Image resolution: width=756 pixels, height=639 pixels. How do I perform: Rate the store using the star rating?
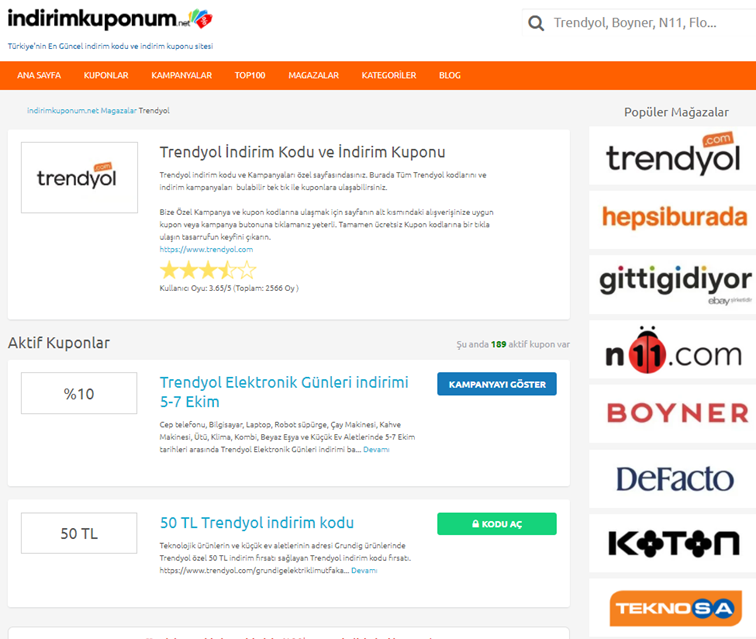coord(208,270)
